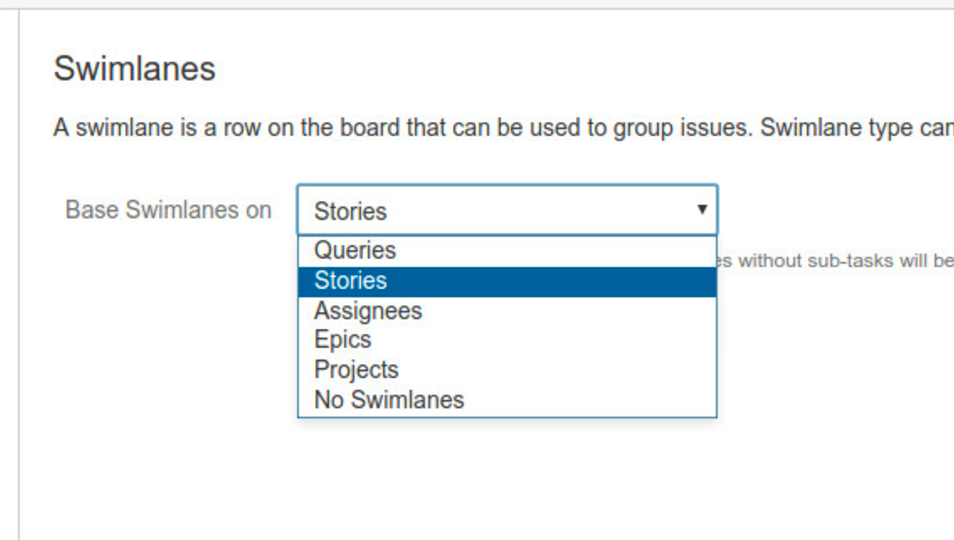The image size is (954, 540).
Task: Select Queries from the swimlane options
Action: tap(507, 251)
